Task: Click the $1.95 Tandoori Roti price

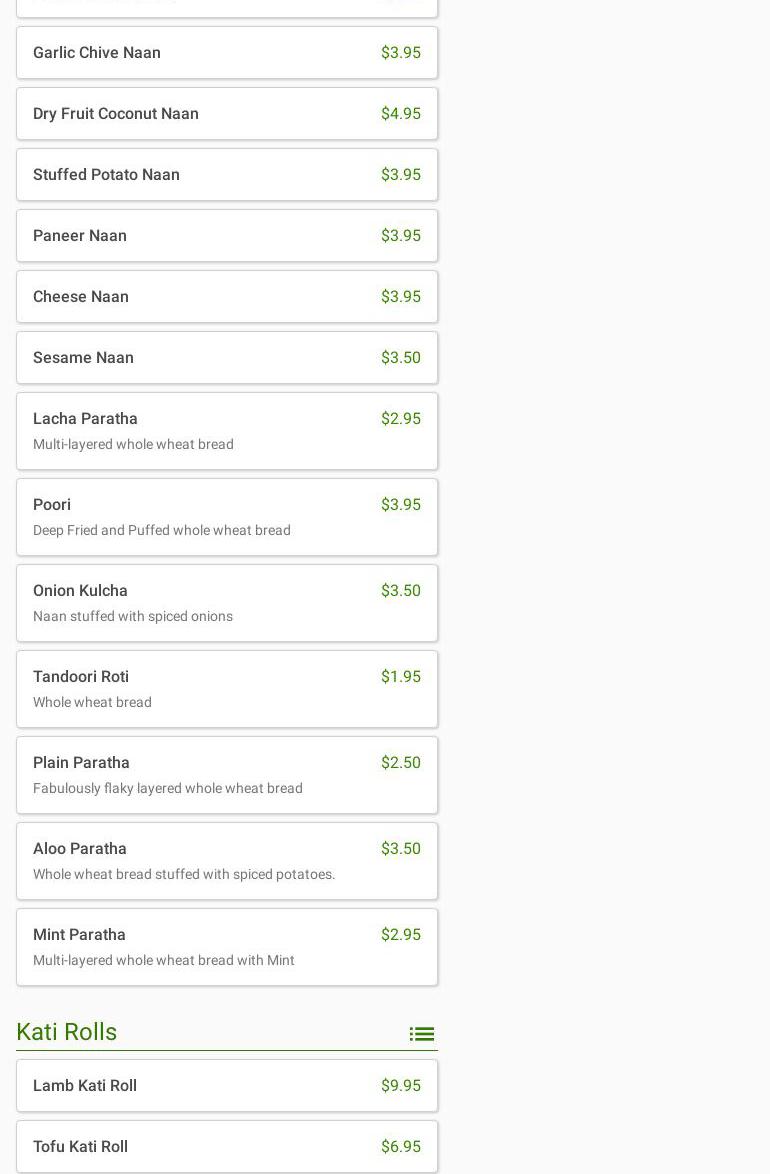Action: 400,677
